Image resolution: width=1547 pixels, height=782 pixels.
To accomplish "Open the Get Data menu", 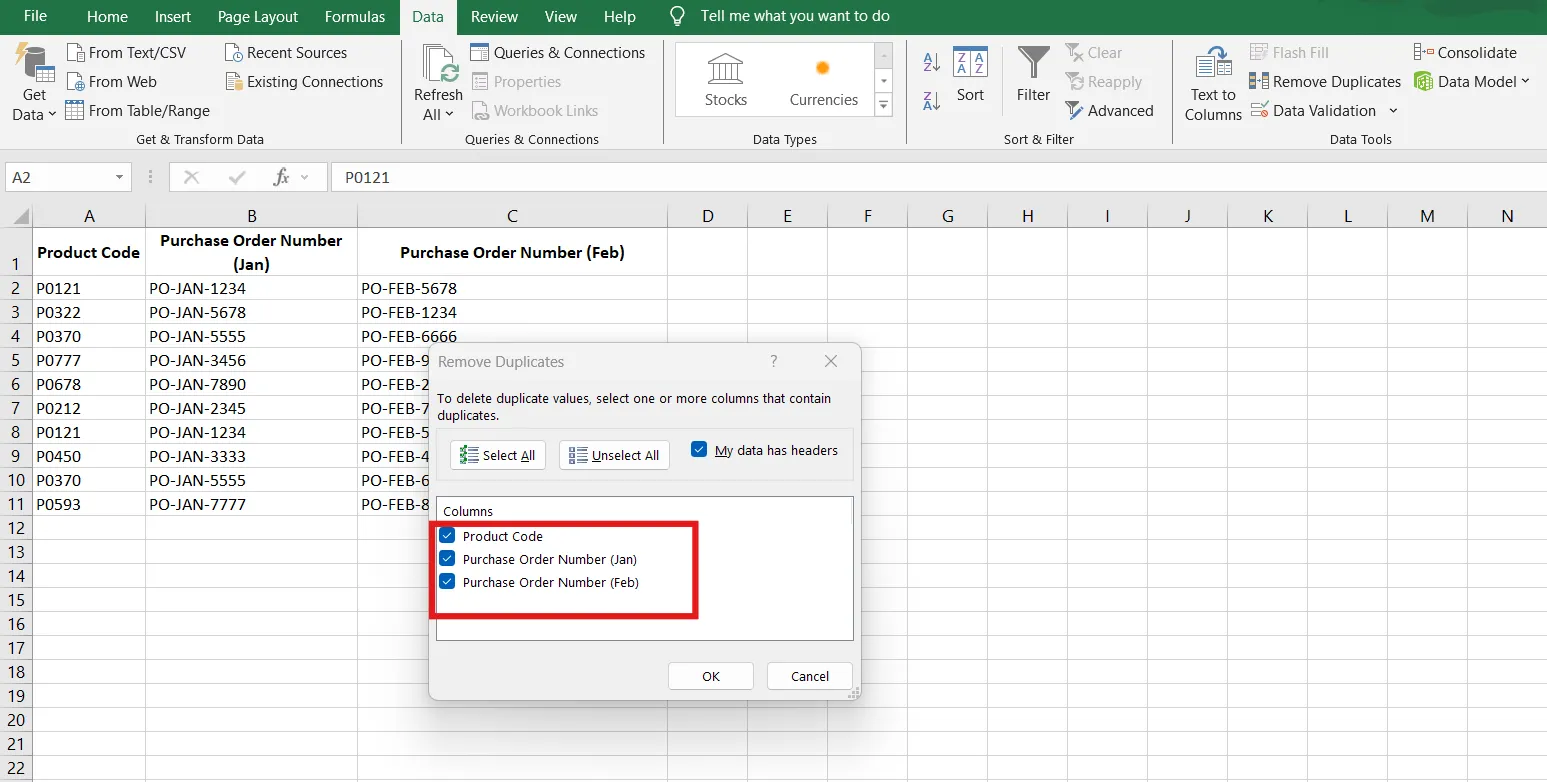I will point(34,84).
